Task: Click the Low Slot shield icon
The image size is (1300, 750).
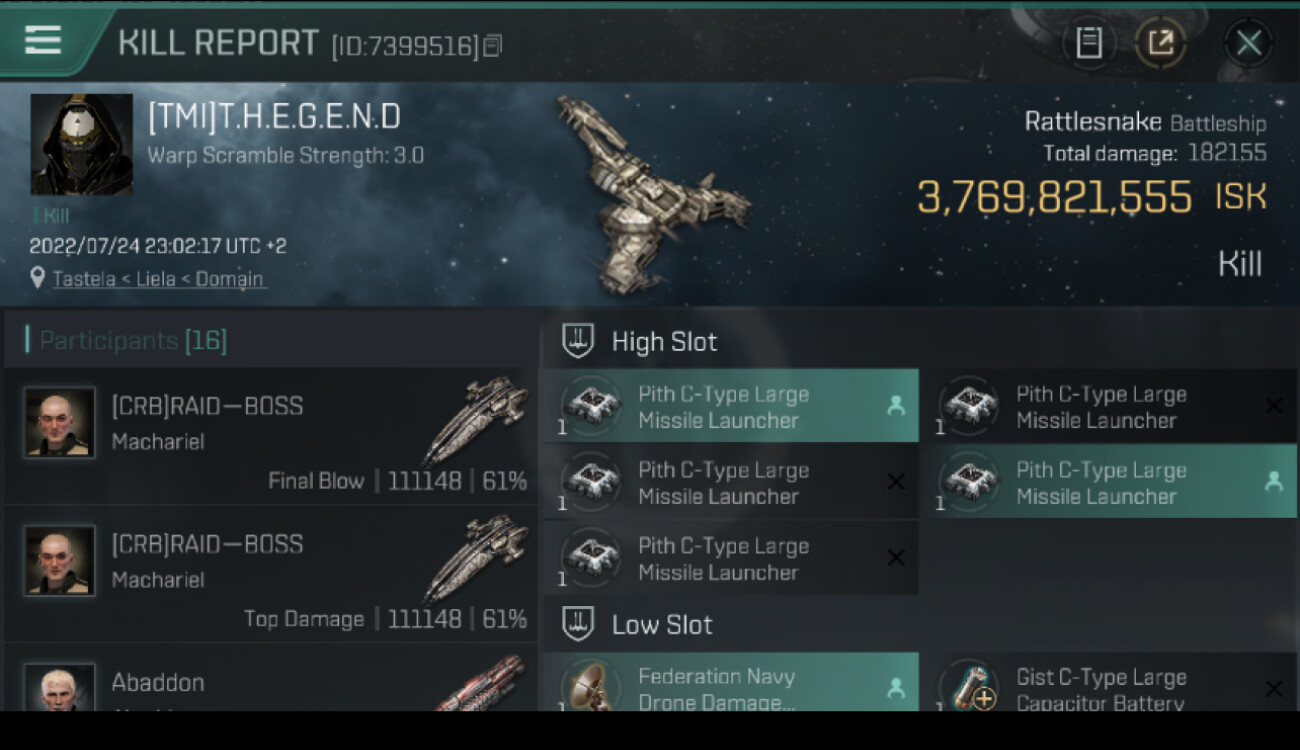Action: click(578, 624)
